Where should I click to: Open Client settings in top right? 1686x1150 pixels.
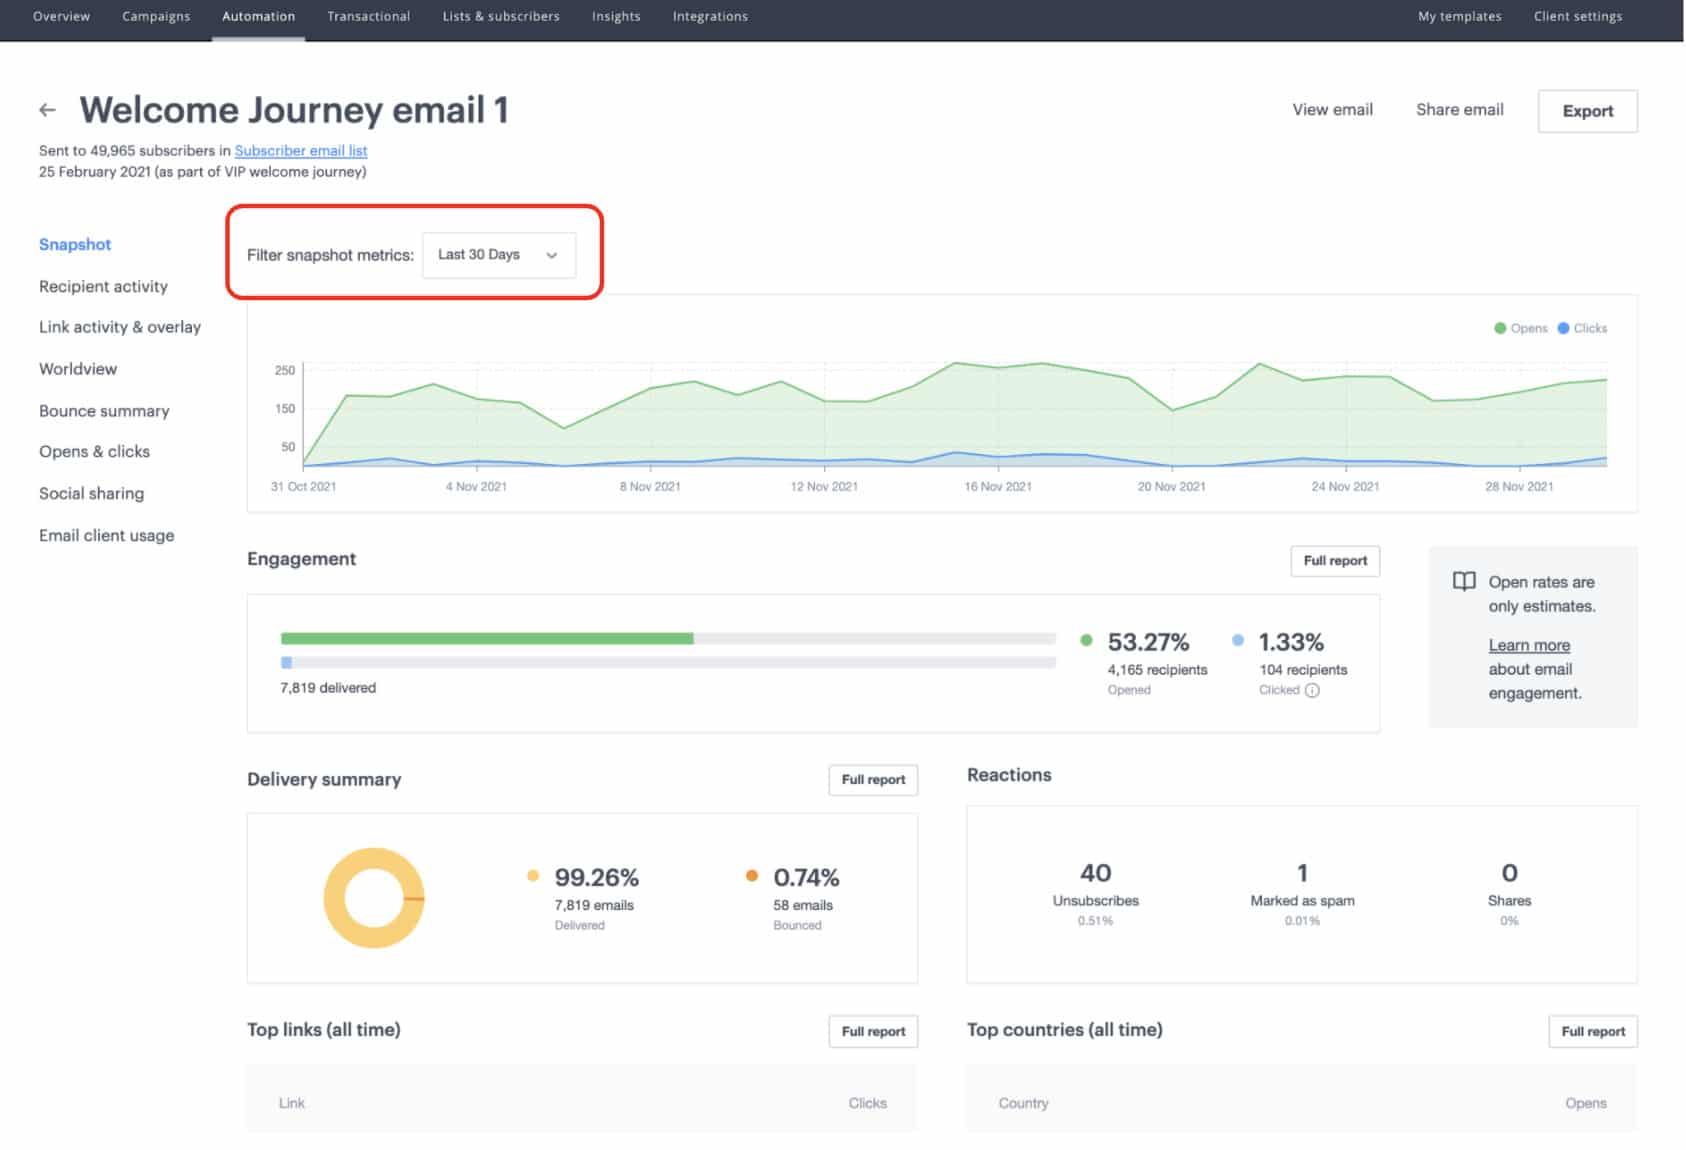[1577, 16]
